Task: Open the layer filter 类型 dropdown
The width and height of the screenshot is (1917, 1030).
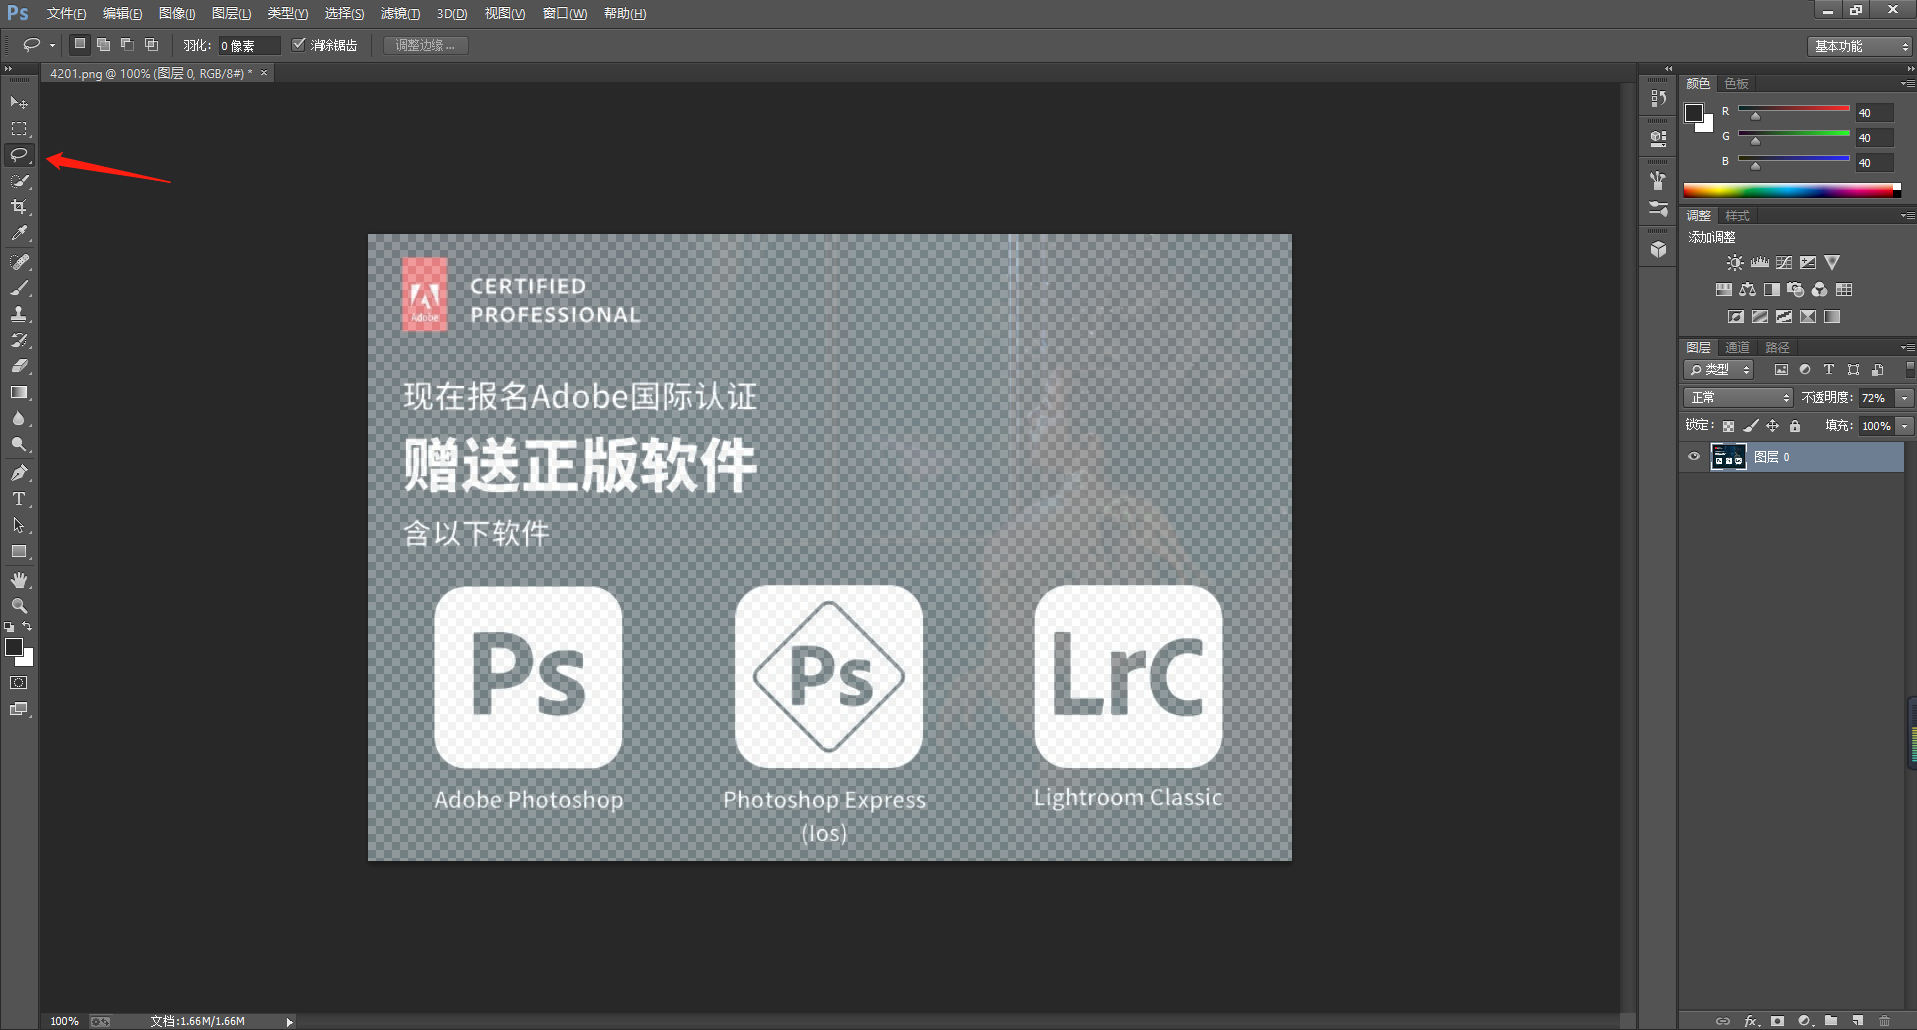Action: [x=1719, y=370]
